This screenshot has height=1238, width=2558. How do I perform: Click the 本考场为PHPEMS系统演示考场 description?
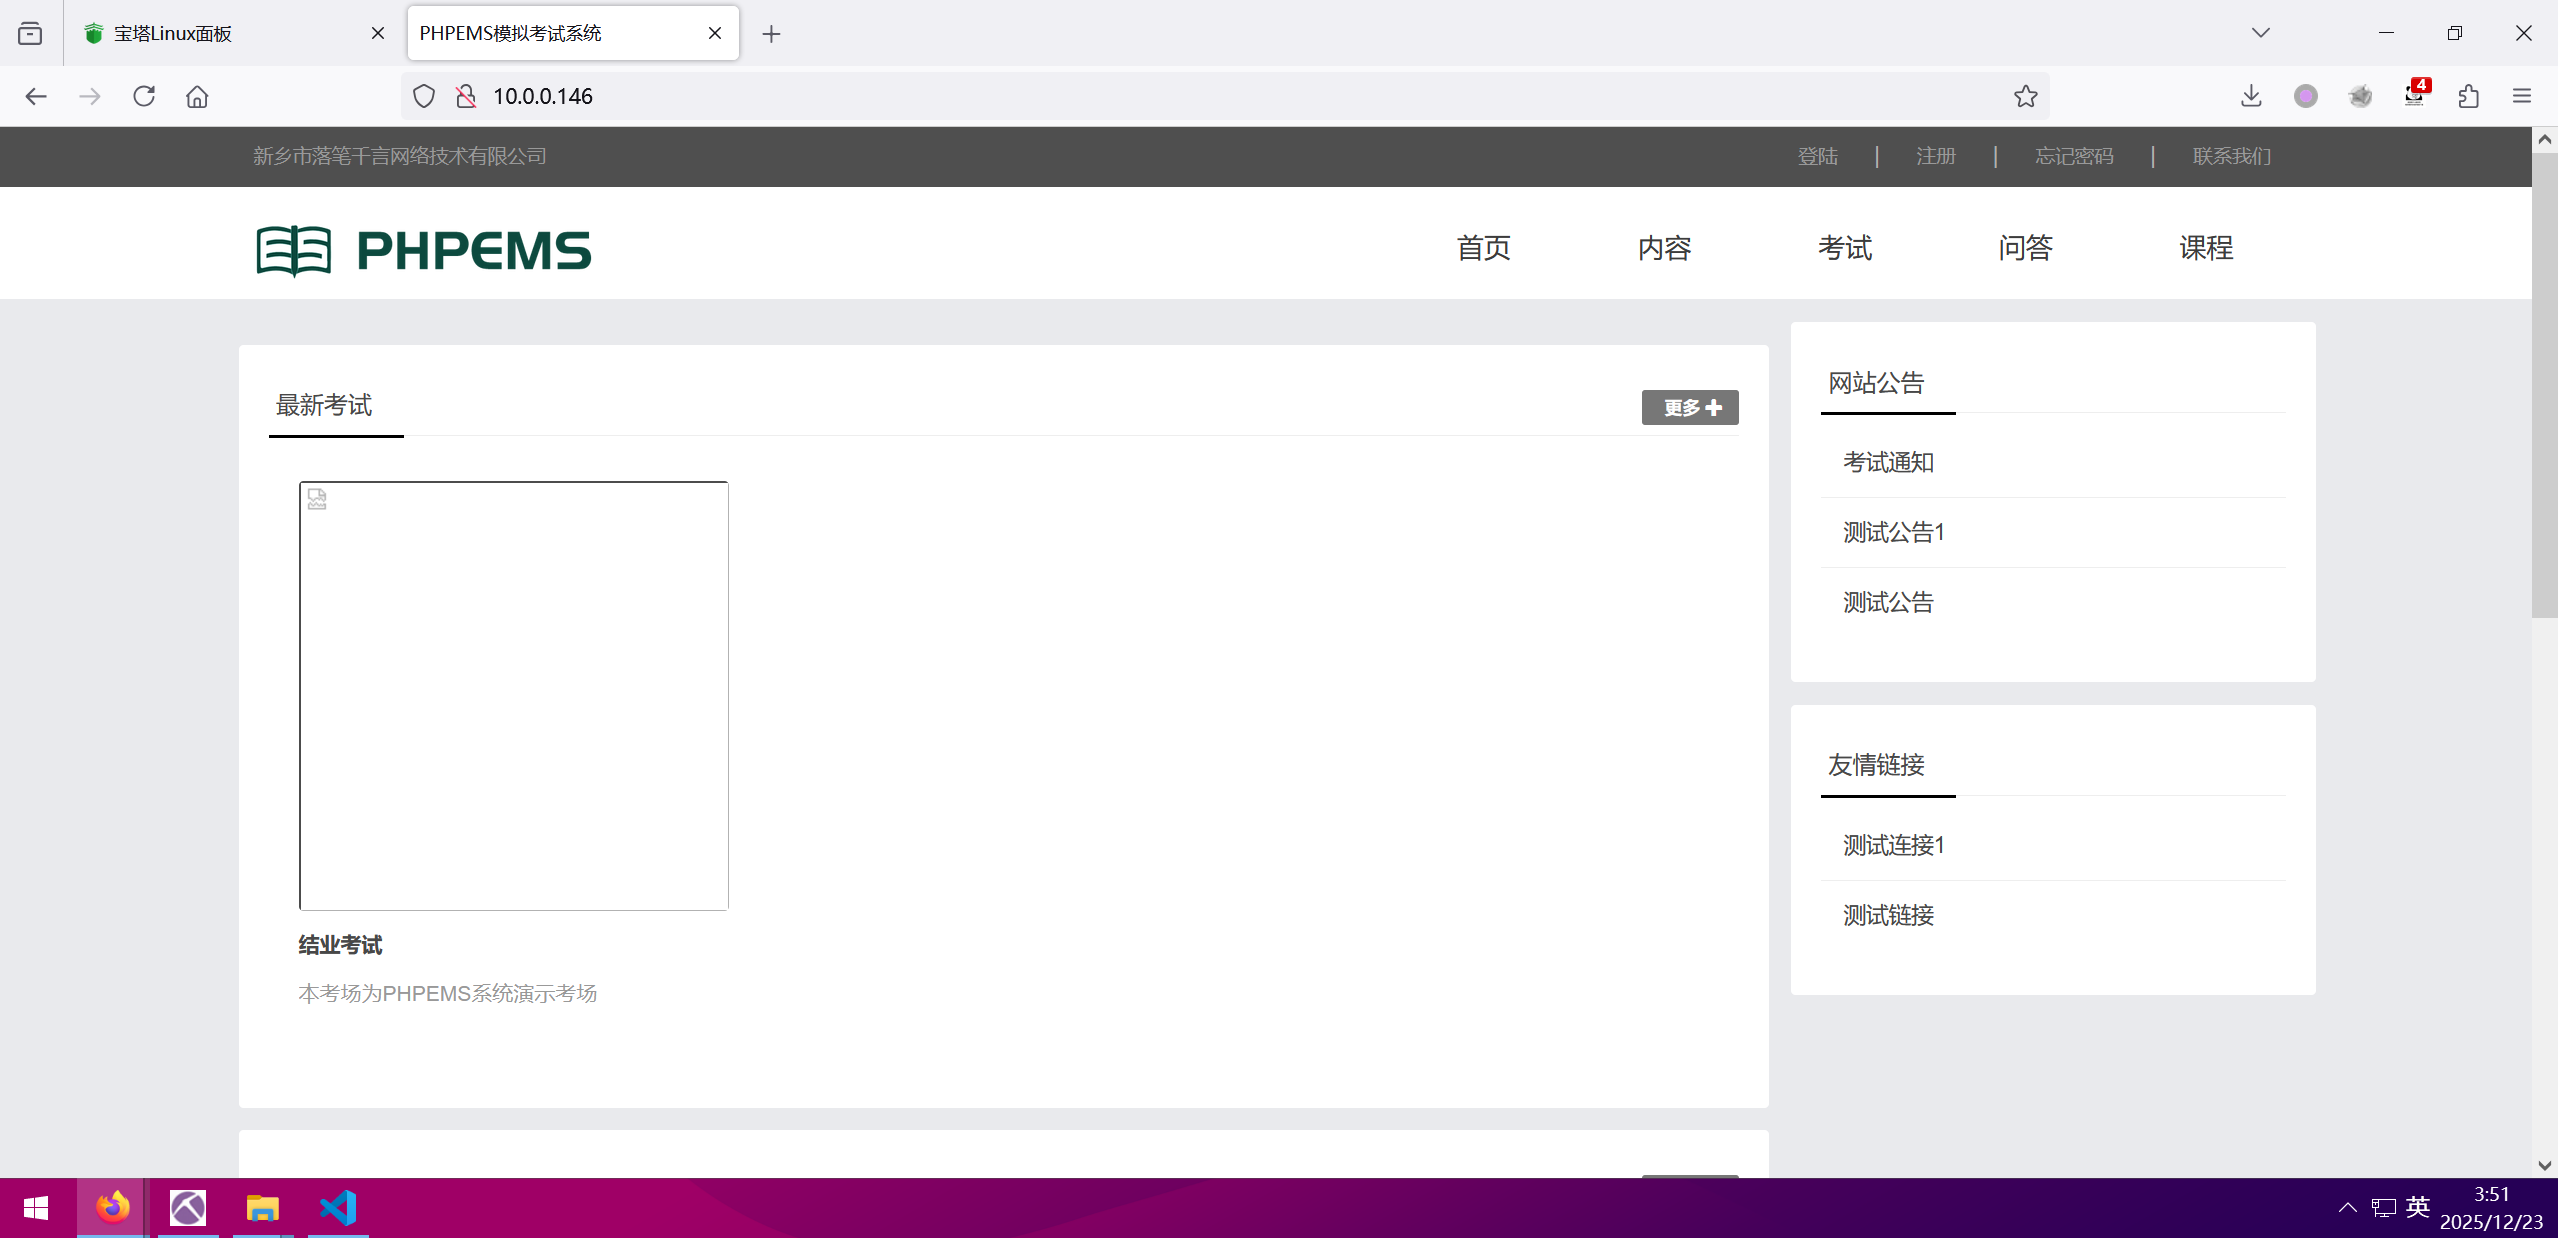(x=448, y=993)
